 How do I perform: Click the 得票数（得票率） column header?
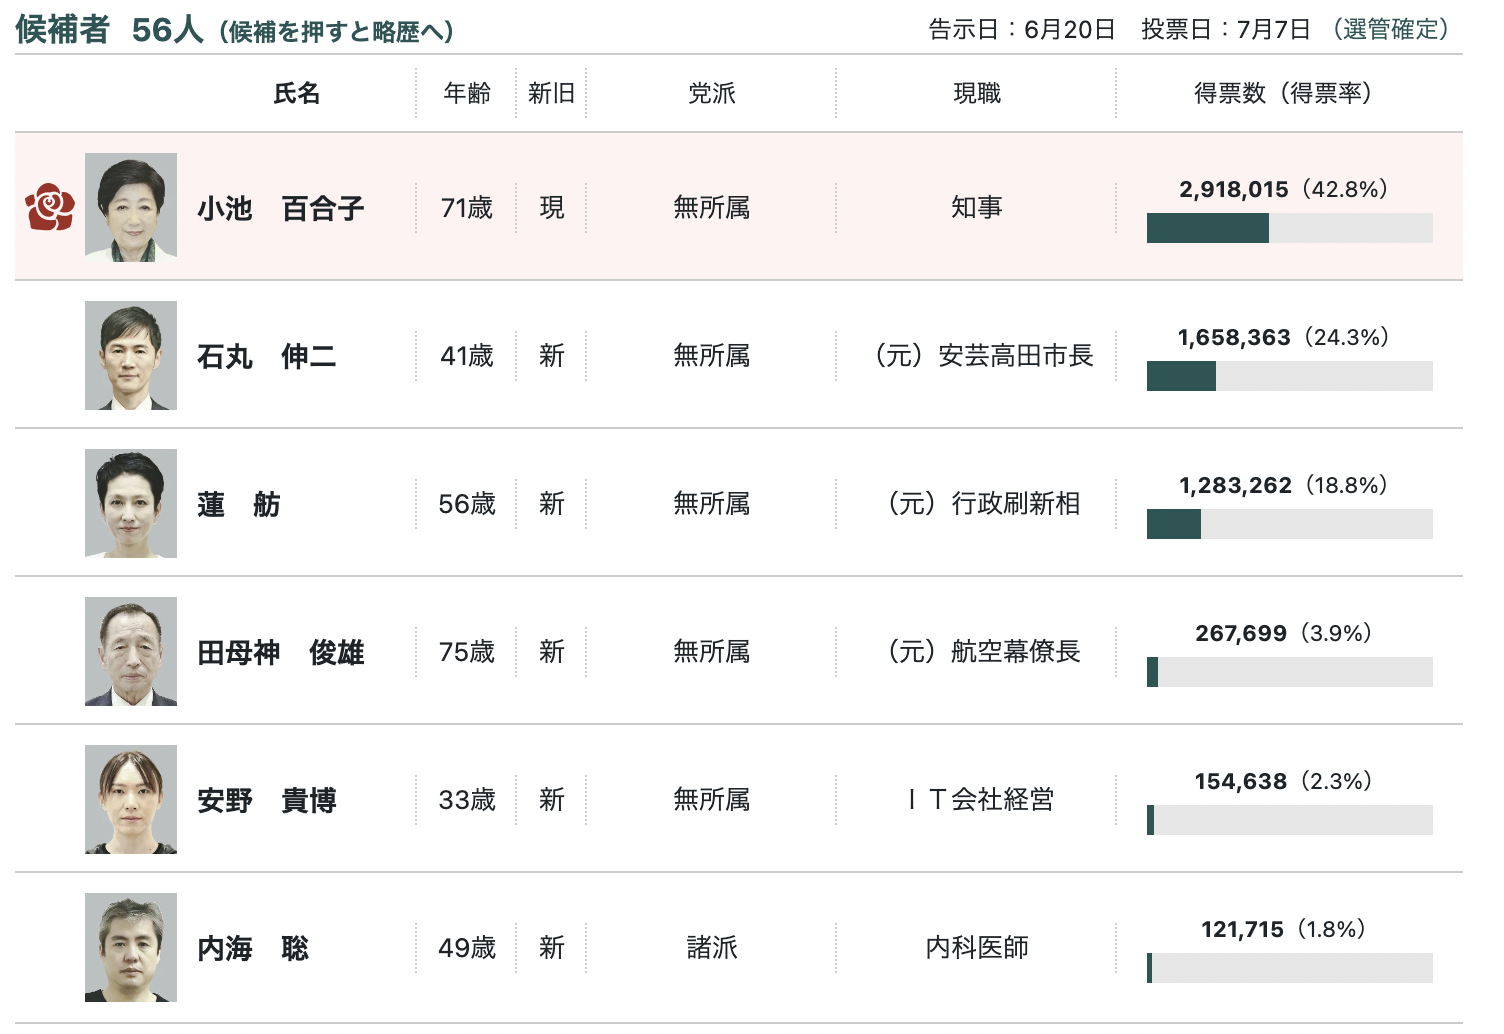tap(1283, 93)
